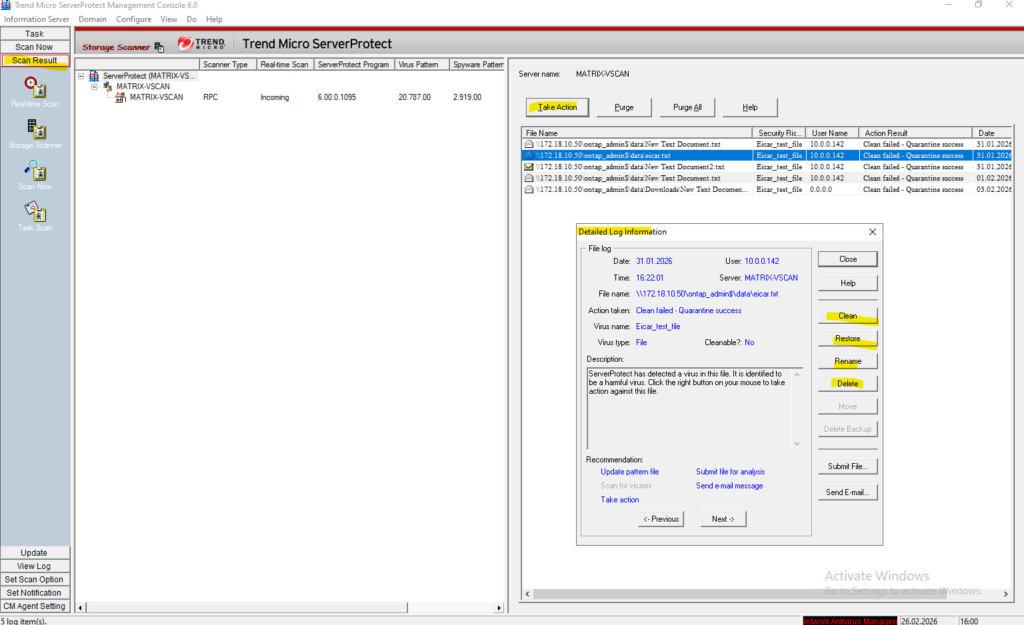1024x625 pixels.
Task: Click the Restore button in log dialog
Action: pyautogui.click(x=848, y=339)
